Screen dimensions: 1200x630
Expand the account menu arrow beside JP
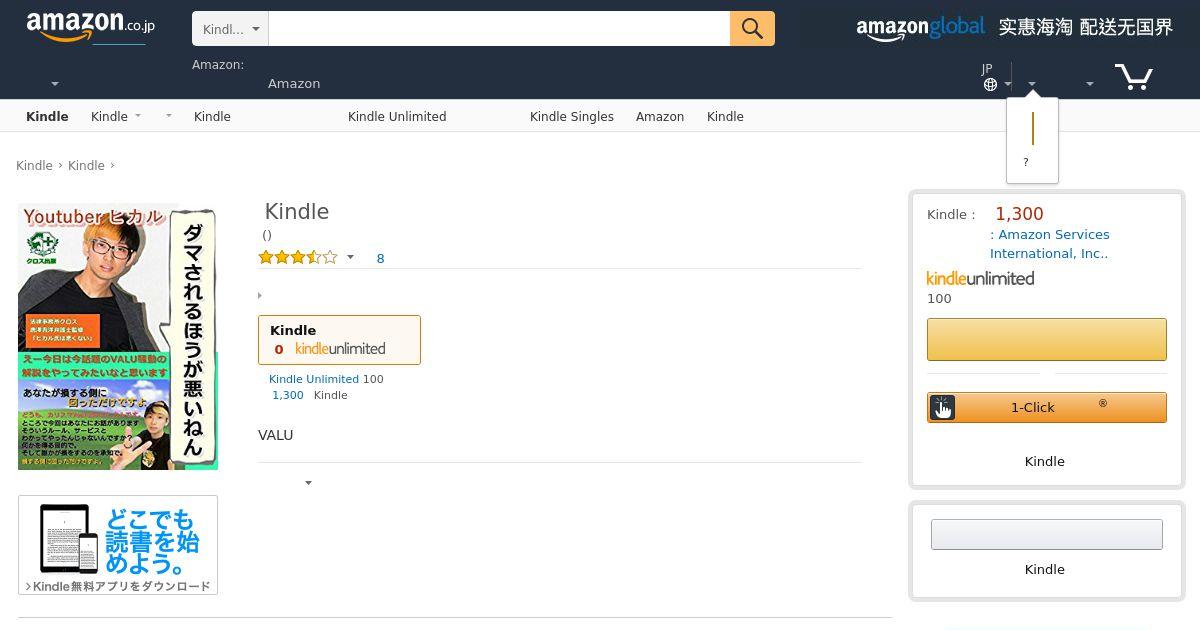click(1032, 84)
